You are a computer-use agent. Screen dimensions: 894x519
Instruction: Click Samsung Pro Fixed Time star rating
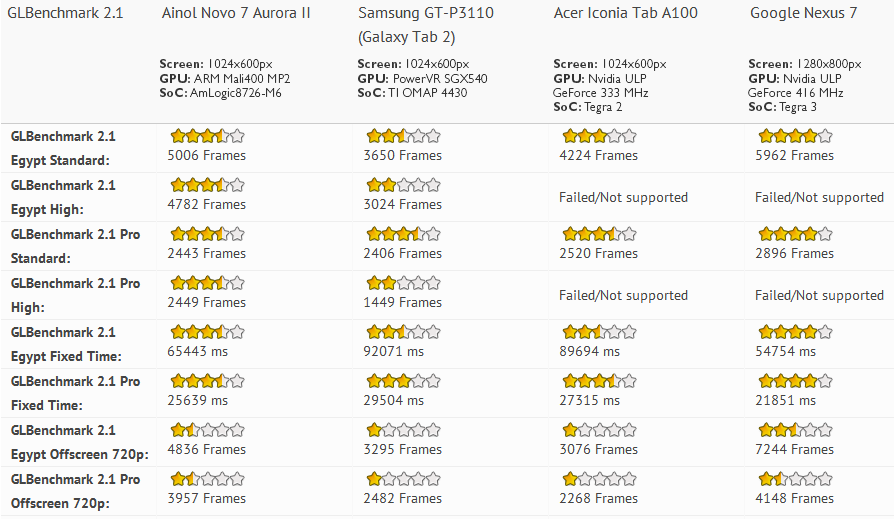pyautogui.click(x=403, y=381)
